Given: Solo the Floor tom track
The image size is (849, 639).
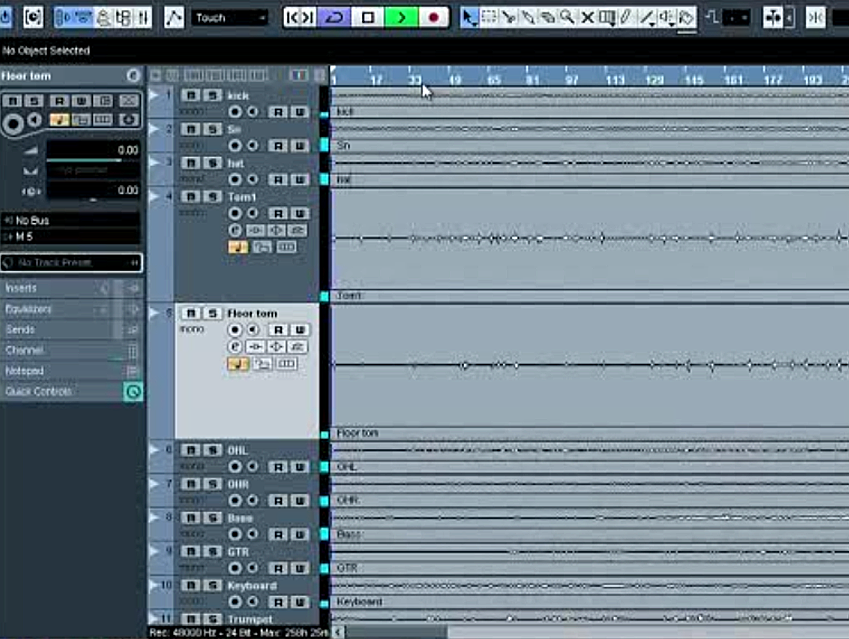Looking at the screenshot, I should click(x=212, y=313).
